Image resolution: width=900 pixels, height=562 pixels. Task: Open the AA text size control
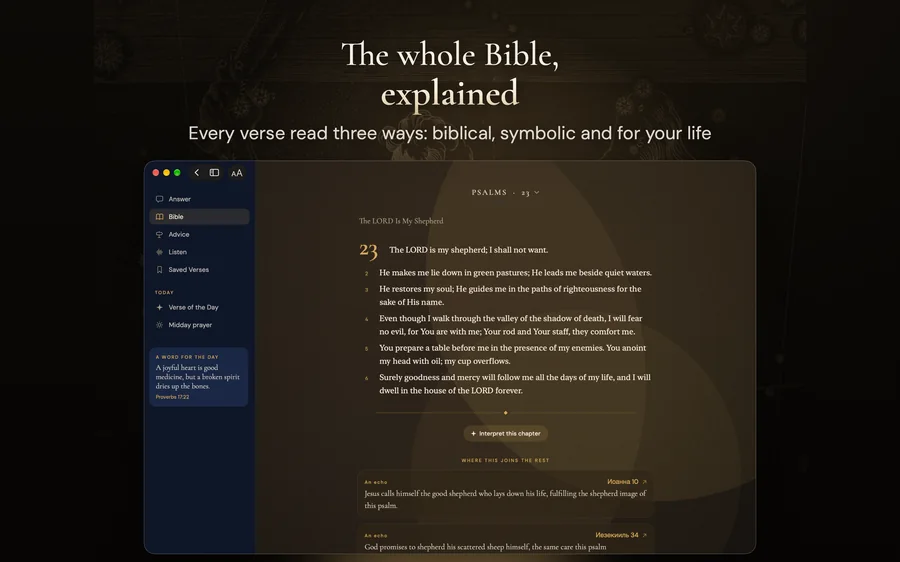point(236,173)
